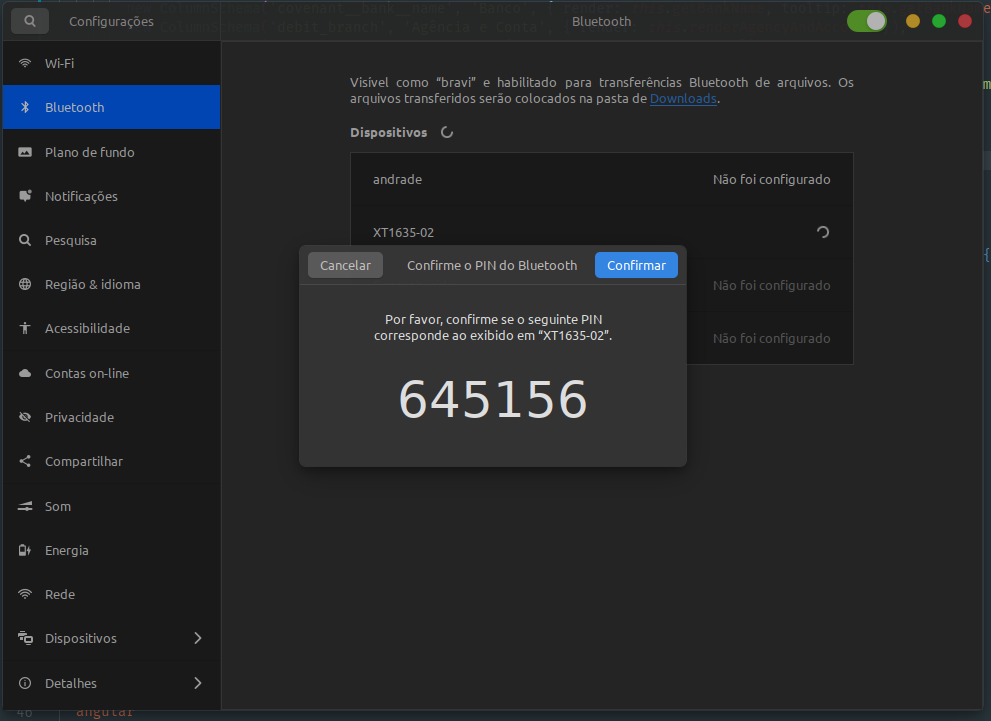Select the XT1635-02 device row
Image resolution: width=991 pixels, height=721 pixels.
tap(602, 233)
